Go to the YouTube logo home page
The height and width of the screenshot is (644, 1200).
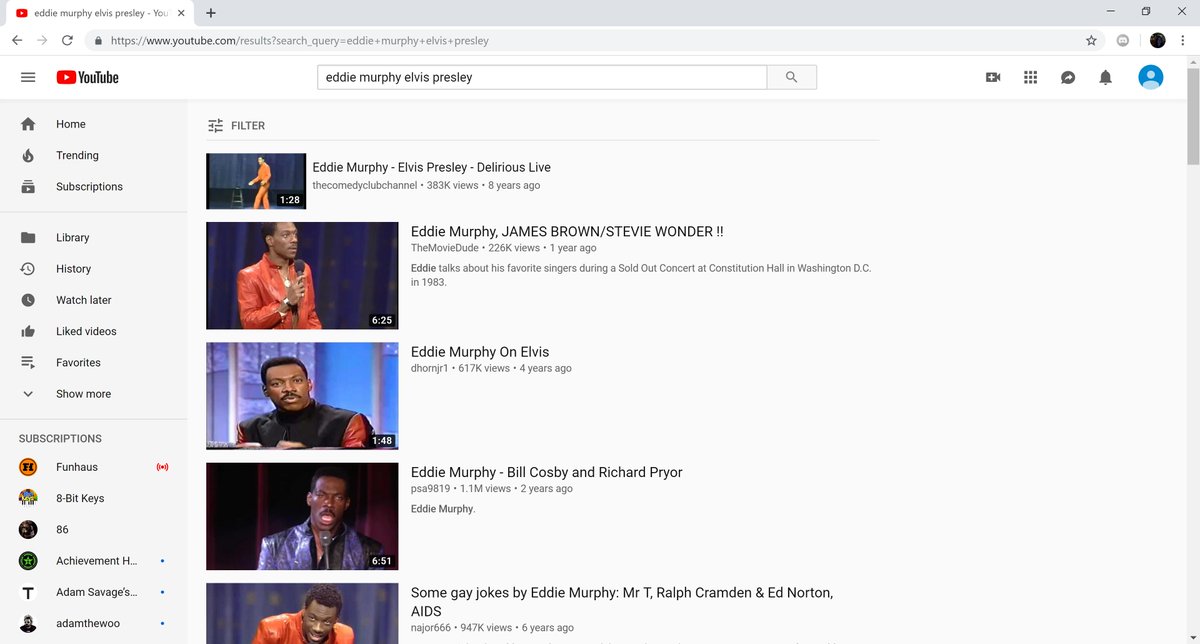click(87, 77)
